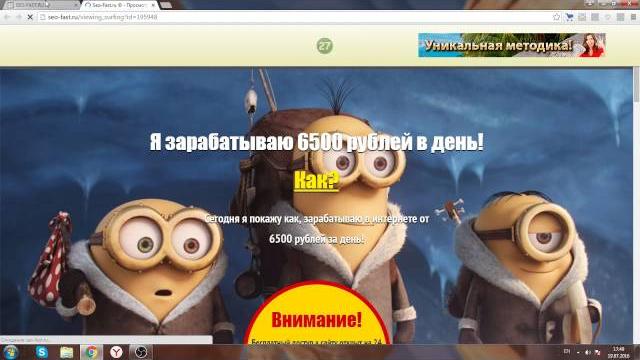Click the green countdown timer 27
The width and height of the screenshot is (640, 360).
(325, 46)
